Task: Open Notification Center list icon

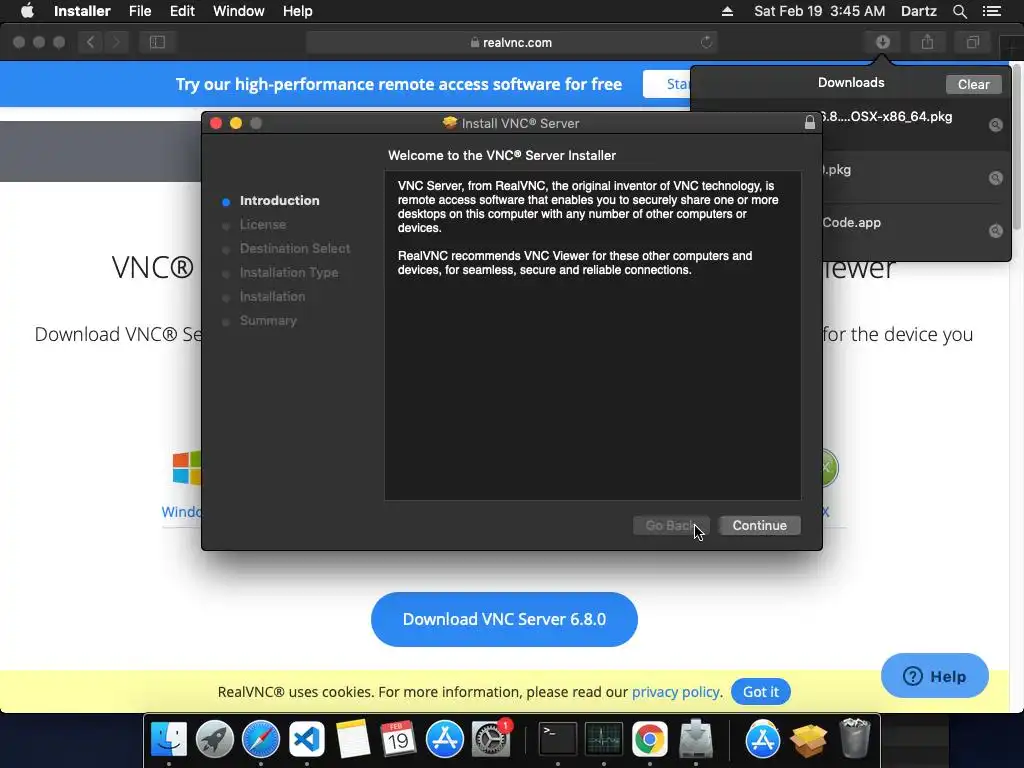Action: click(992, 11)
